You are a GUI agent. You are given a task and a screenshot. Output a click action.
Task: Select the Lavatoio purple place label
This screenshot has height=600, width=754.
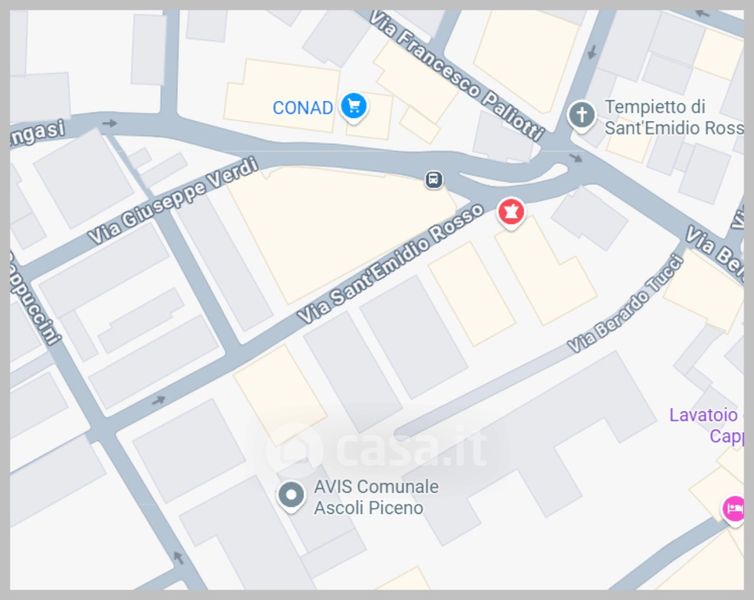click(706, 425)
